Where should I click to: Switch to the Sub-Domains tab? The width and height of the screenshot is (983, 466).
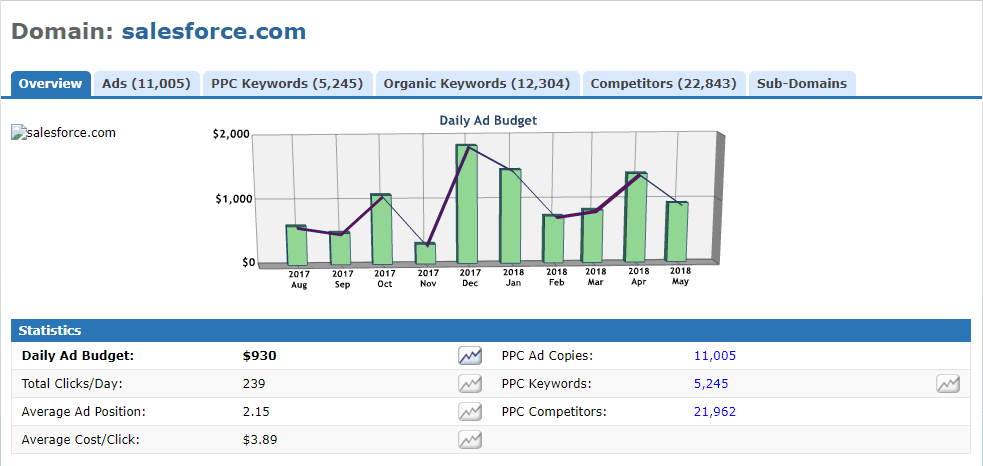(802, 83)
